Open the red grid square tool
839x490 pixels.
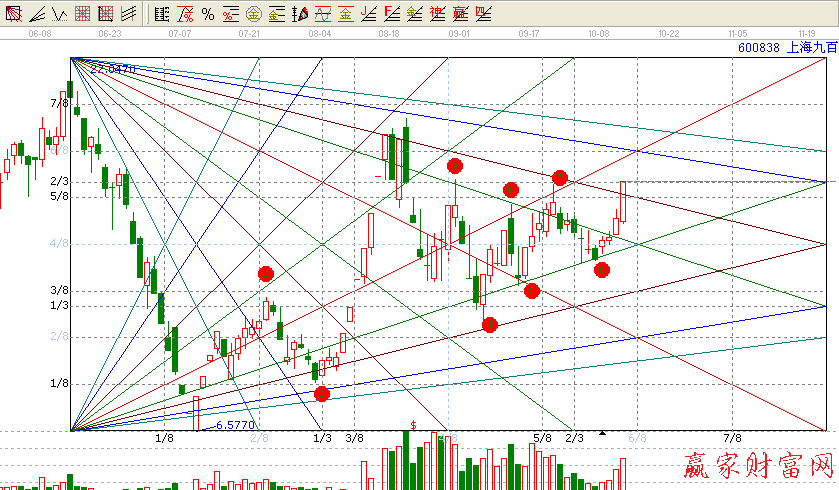pos(83,13)
